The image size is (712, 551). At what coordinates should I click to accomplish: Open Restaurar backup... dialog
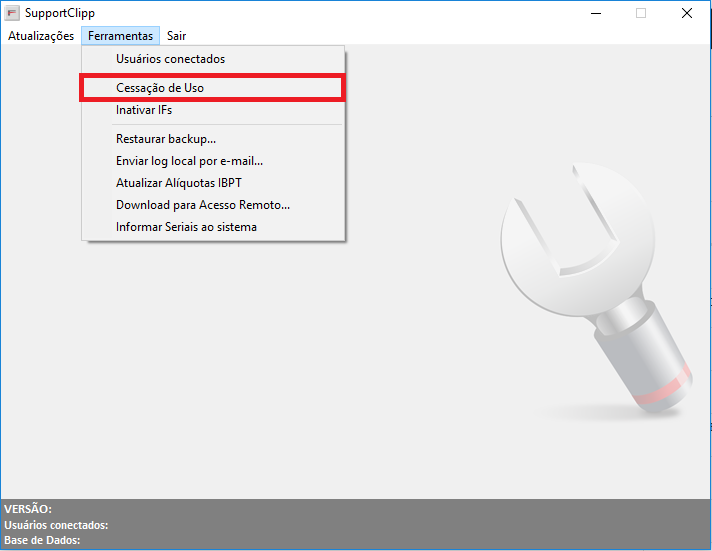[166, 139]
